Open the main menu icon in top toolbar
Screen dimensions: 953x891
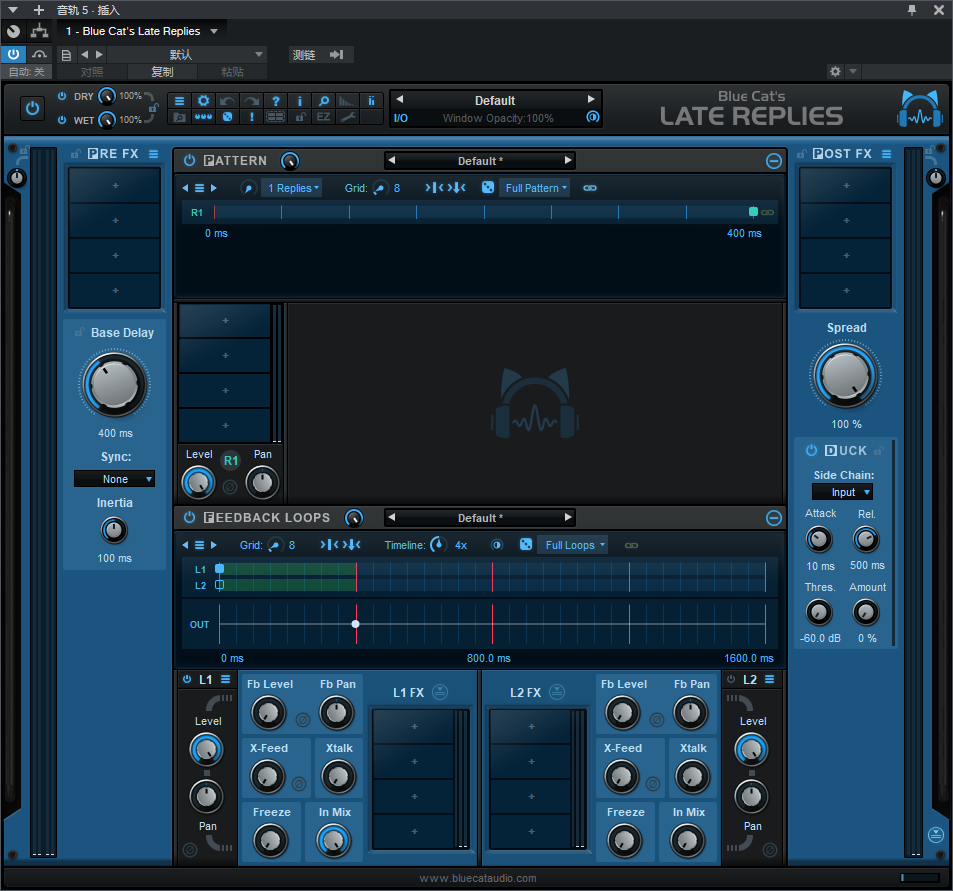tap(179, 101)
